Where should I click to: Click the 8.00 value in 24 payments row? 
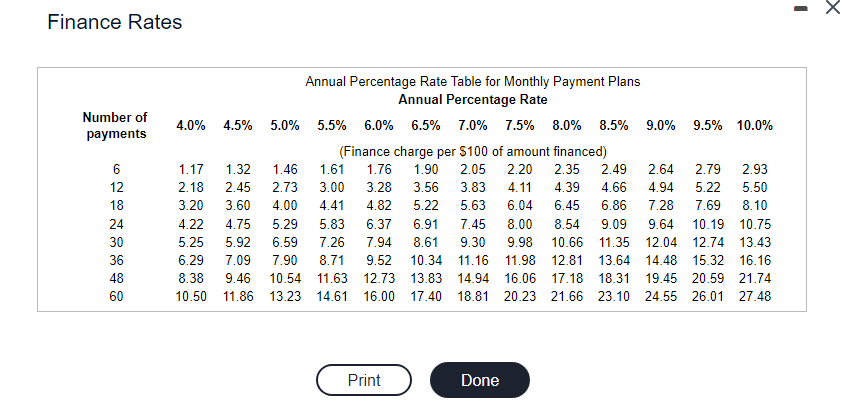coord(520,223)
